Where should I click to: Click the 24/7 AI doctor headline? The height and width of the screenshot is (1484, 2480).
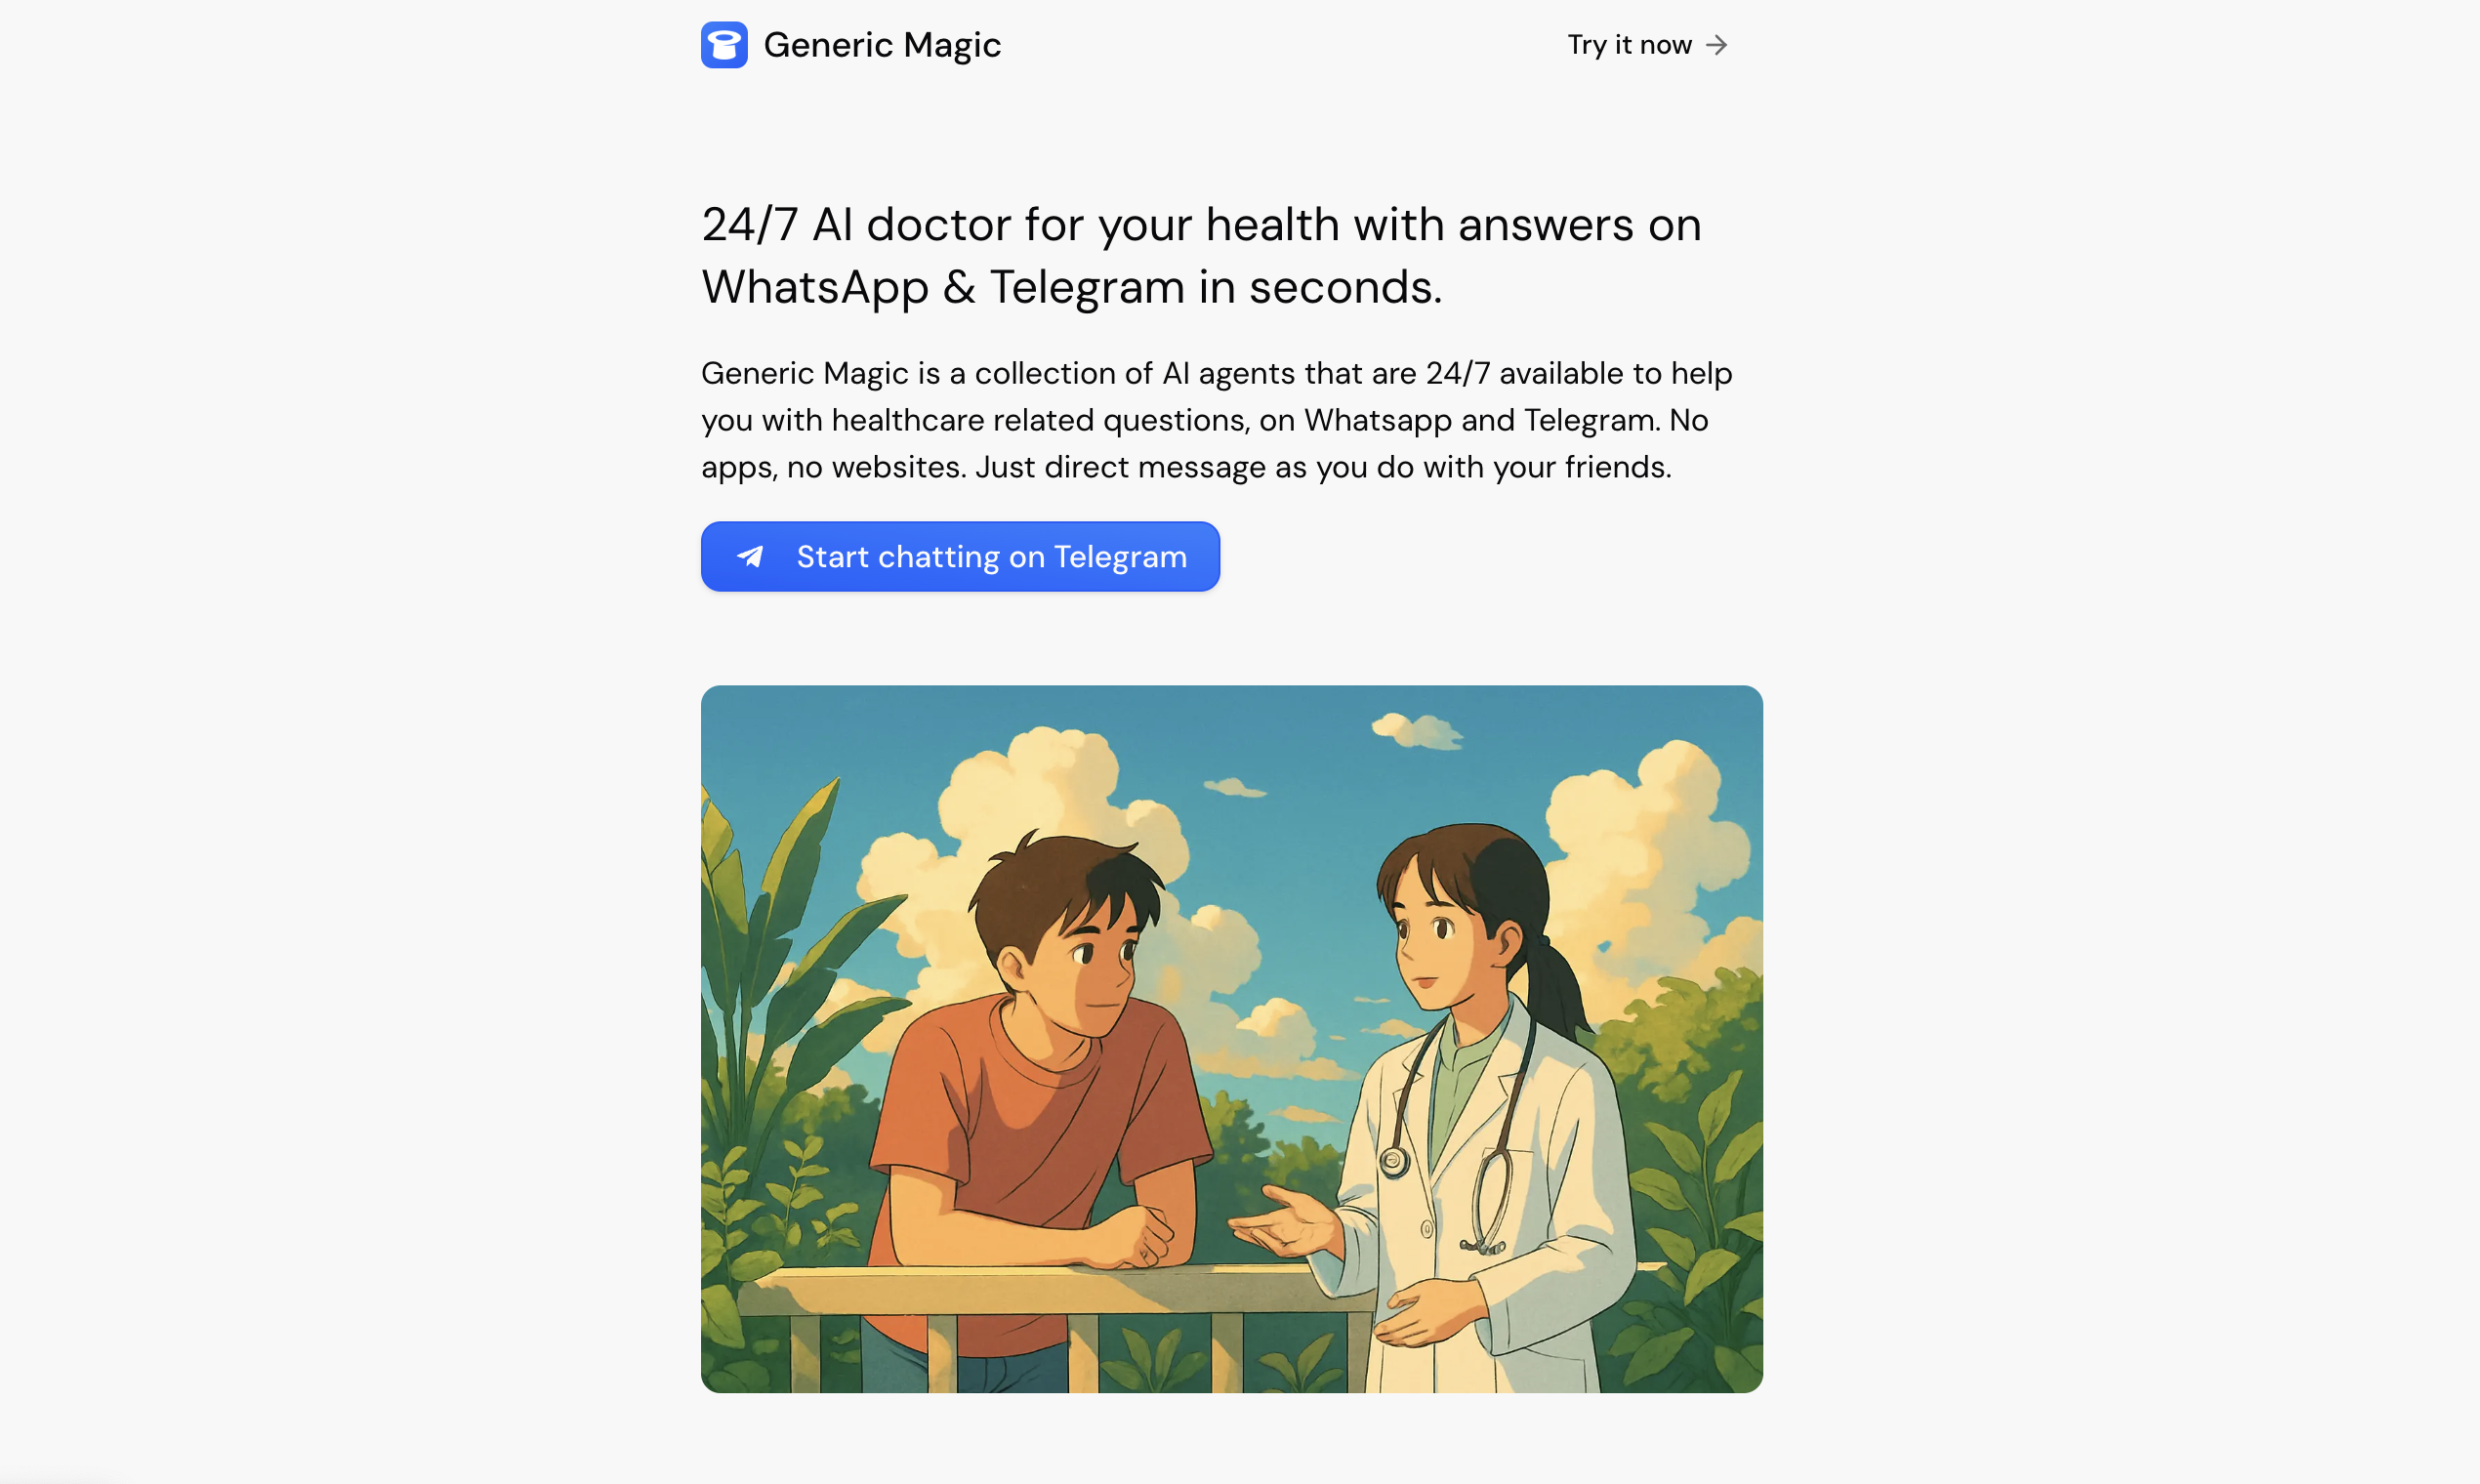pyautogui.click(x=1201, y=256)
